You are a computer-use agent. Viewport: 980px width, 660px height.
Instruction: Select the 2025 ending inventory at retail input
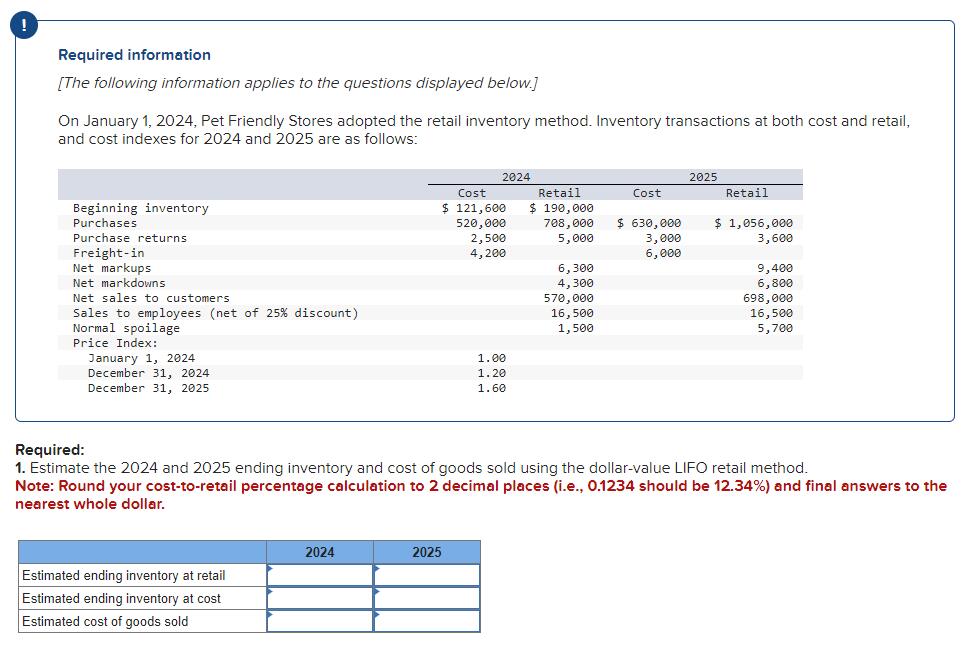pos(425,574)
